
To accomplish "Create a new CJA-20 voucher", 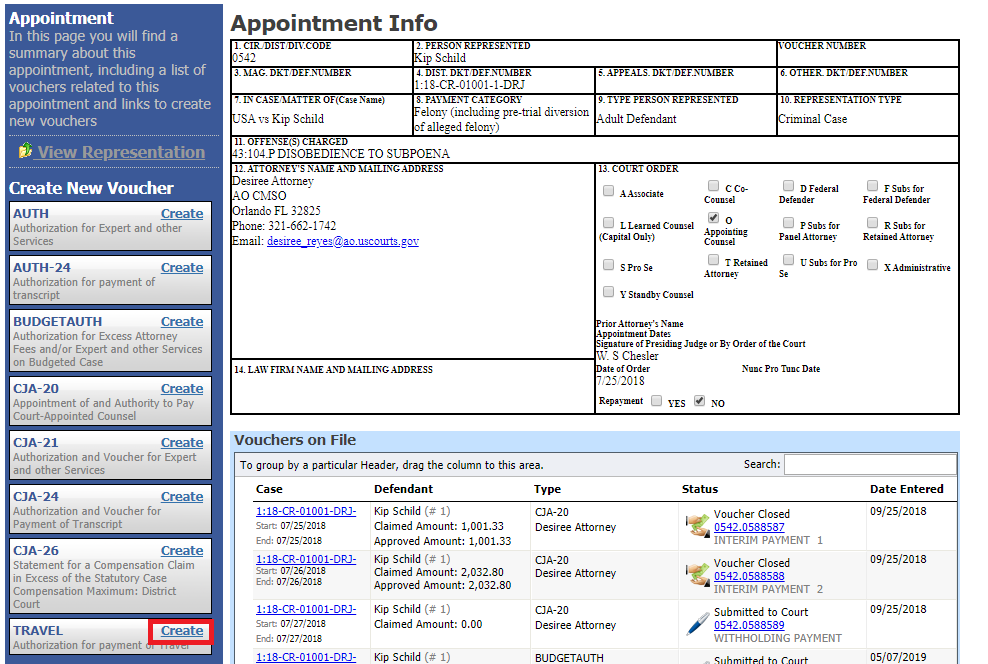I will 182,389.
